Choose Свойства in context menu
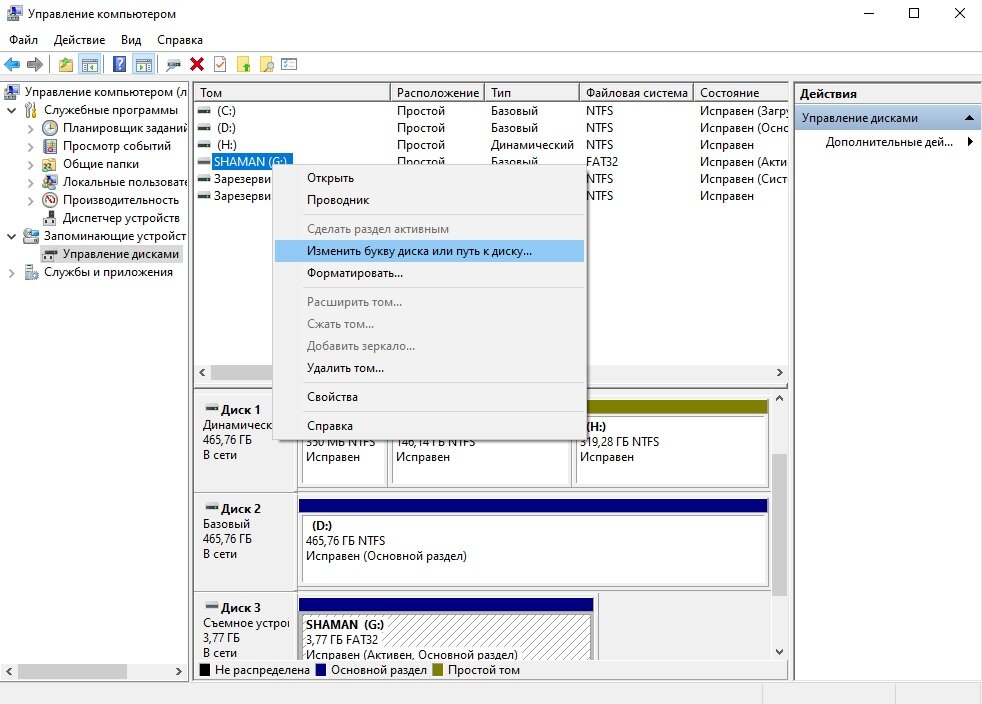 (430, 397)
